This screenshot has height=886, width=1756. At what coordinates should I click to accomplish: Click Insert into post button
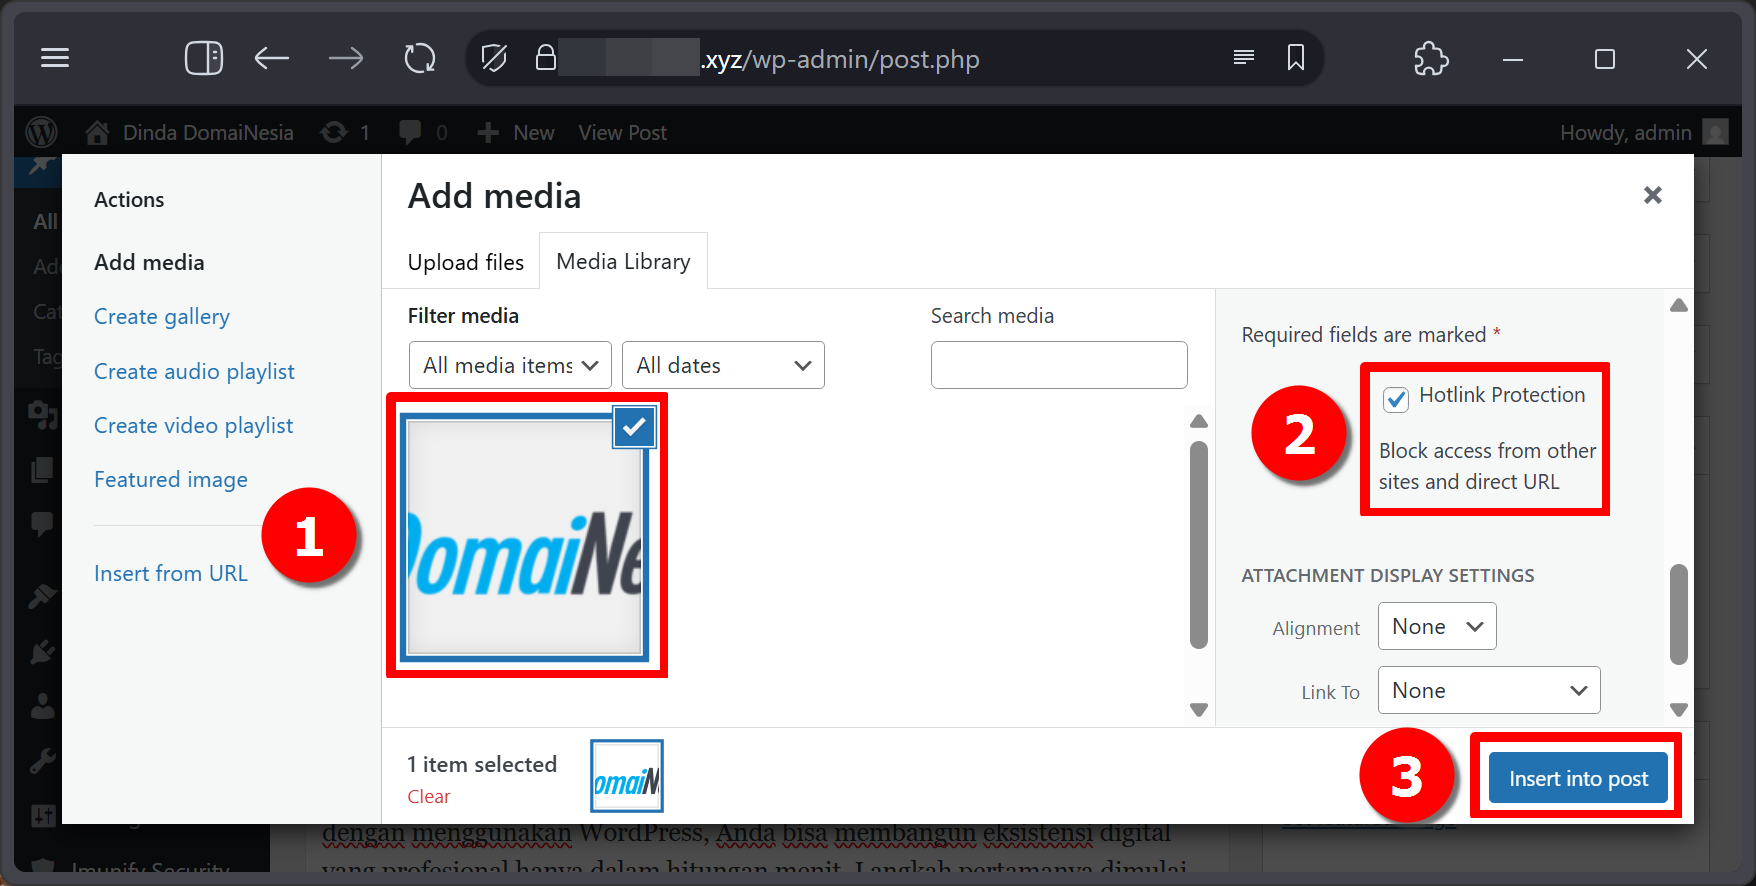pos(1578,778)
